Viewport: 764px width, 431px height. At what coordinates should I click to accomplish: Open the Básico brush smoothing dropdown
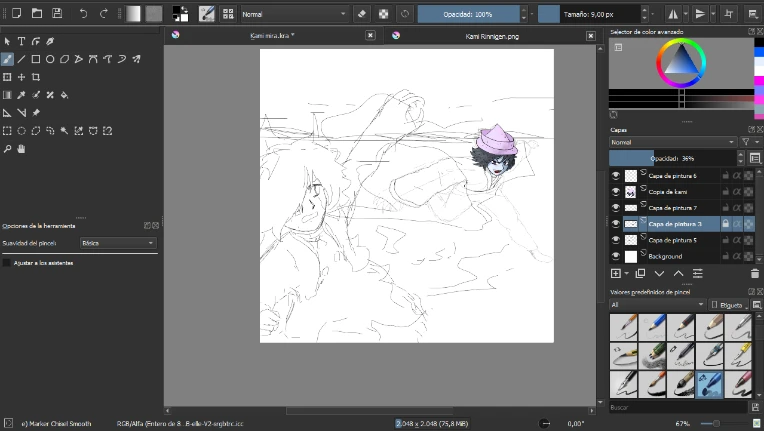(x=118, y=243)
